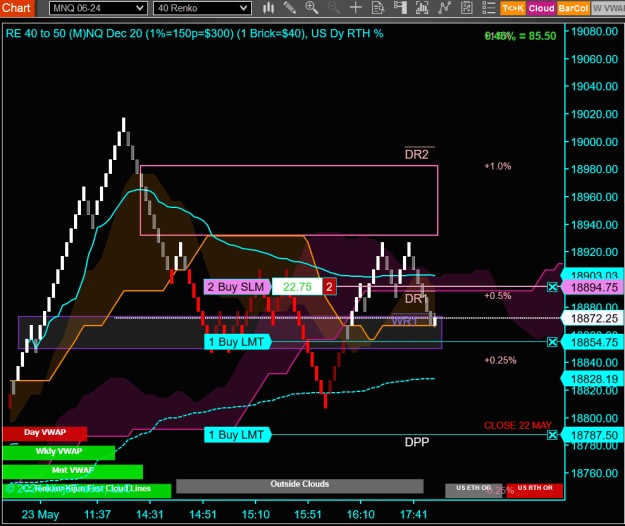The height and width of the screenshot is (526, 625).
Task: Toggle the Outside Clouds button
Action: click(x=299, y=486)
